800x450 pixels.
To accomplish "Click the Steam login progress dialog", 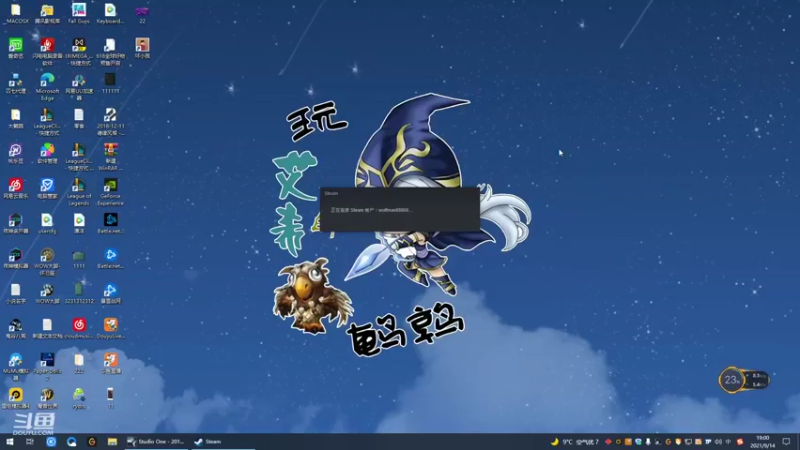I will click(x=399, y=209).
